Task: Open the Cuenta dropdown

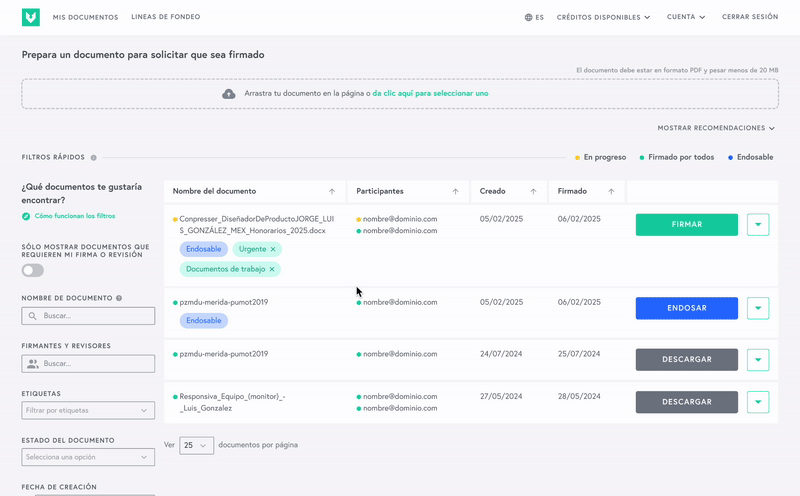Action: 686,17
